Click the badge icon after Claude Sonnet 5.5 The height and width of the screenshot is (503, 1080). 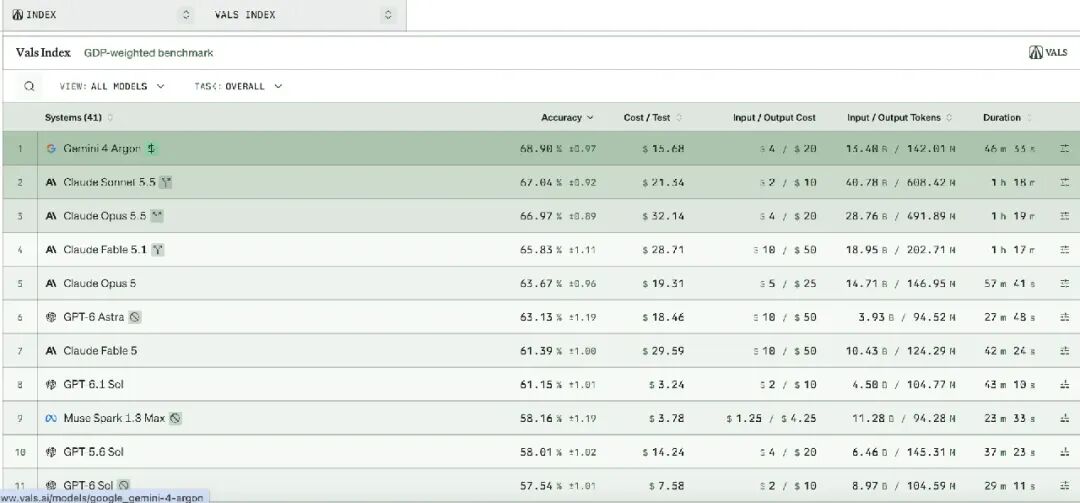point(165,182)
